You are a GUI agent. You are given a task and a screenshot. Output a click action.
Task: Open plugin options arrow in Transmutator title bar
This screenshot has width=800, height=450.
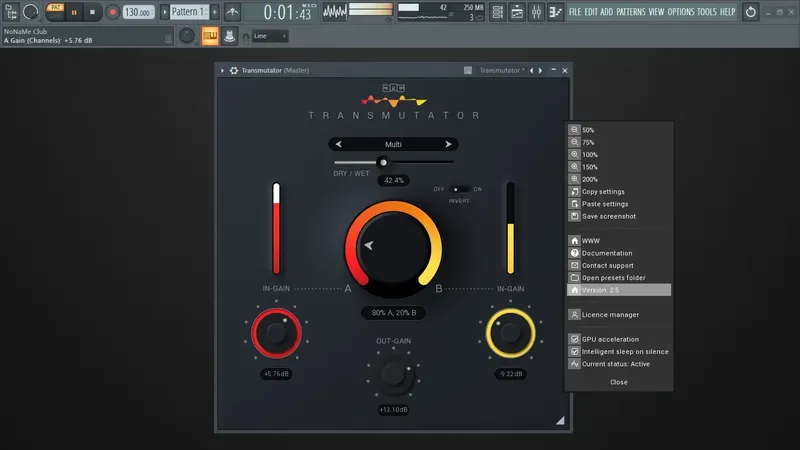coord(222,70)
